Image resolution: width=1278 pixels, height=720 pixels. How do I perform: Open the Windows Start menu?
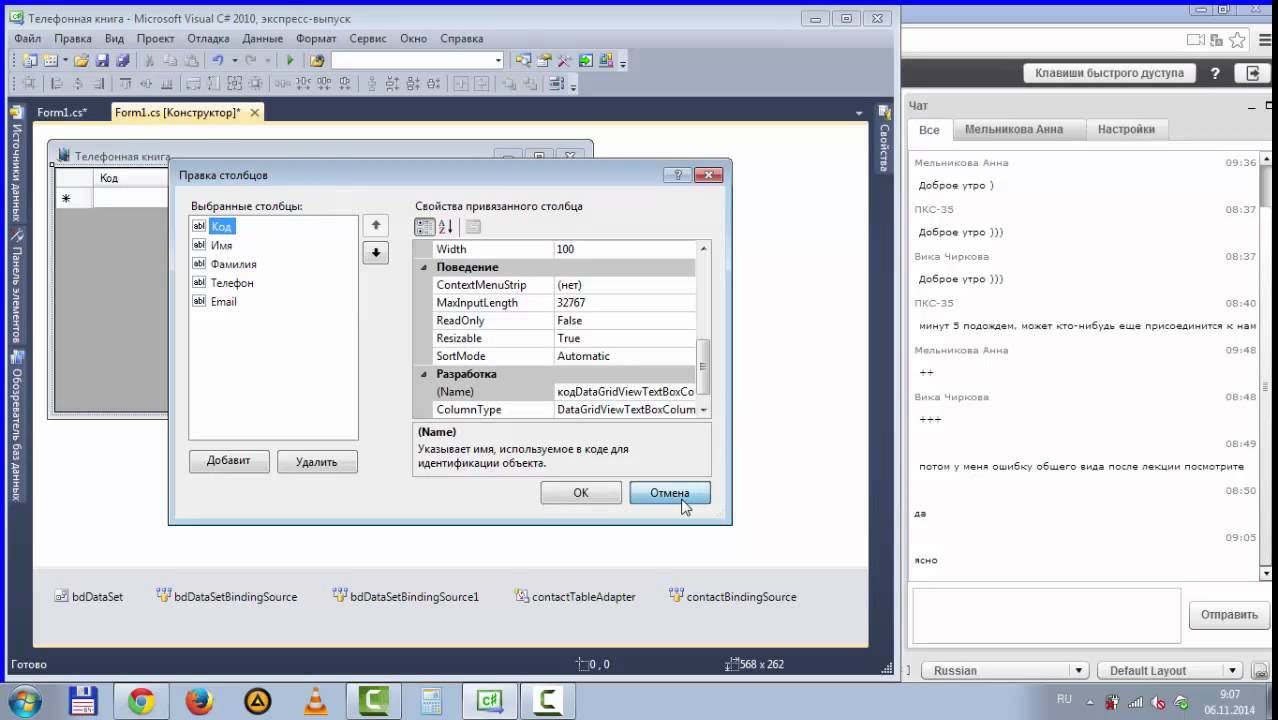24,702
